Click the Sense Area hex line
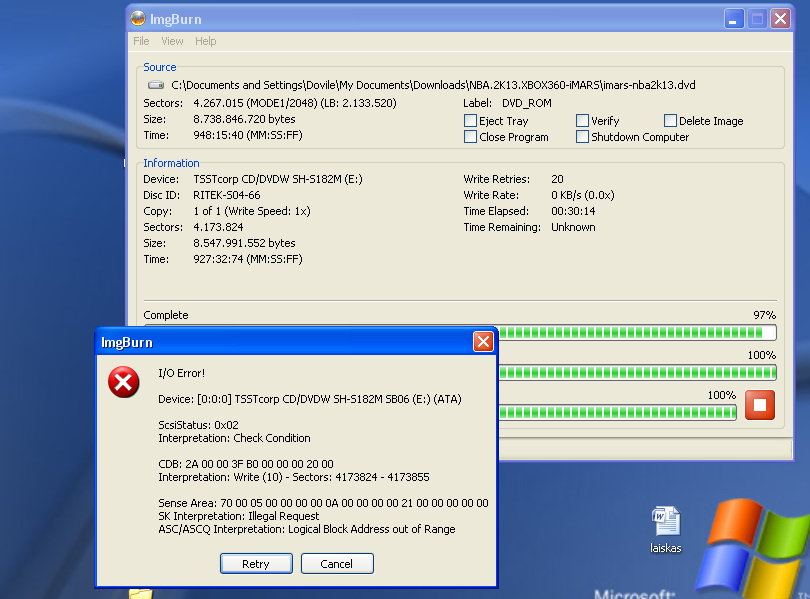This screenshot has height=599, width=810. [x=323, y=503]
